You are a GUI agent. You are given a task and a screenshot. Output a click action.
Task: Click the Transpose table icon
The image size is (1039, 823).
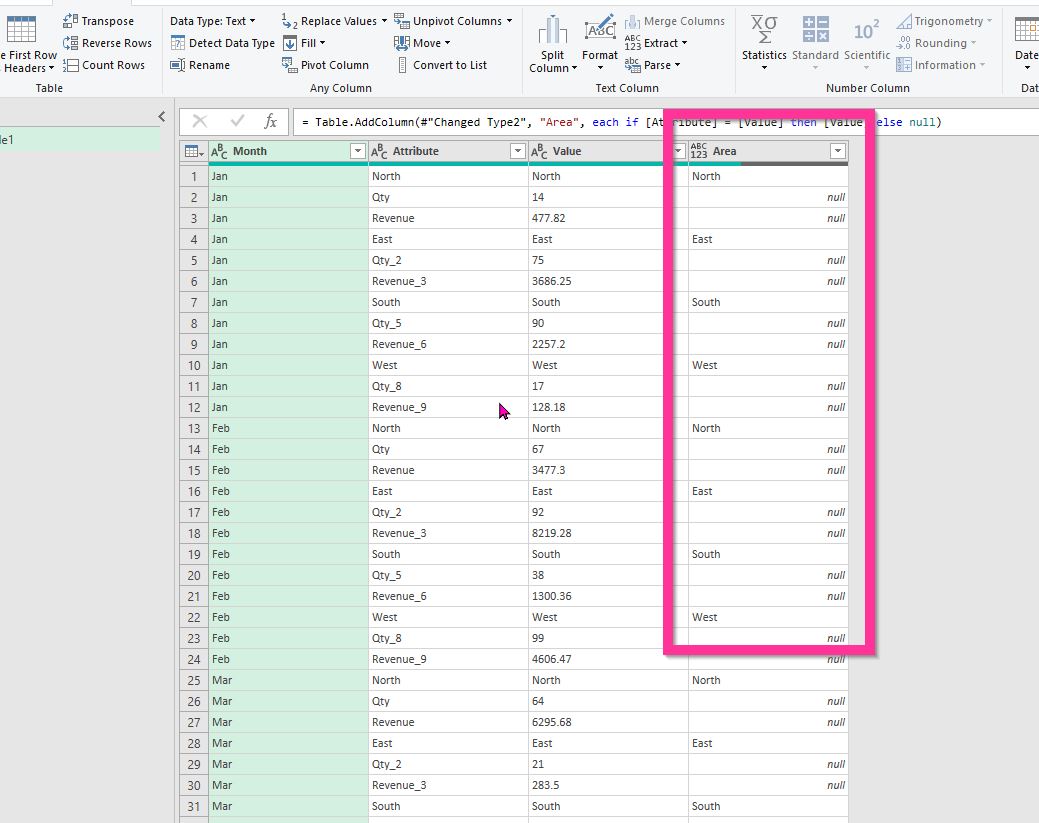71,21
